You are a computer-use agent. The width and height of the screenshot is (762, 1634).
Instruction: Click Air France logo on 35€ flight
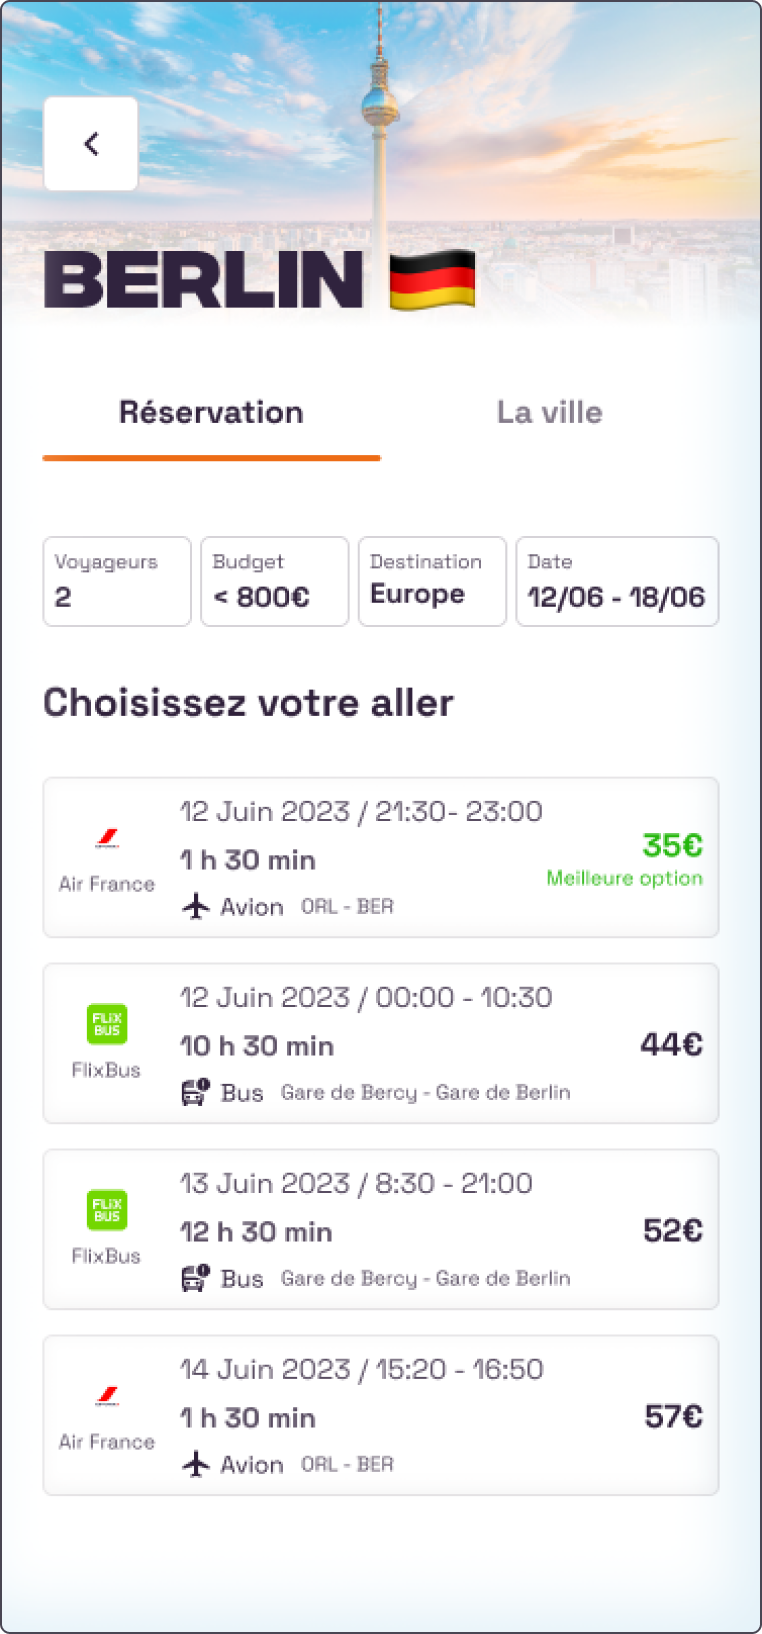pyautogui.click(x=107, y=839)
